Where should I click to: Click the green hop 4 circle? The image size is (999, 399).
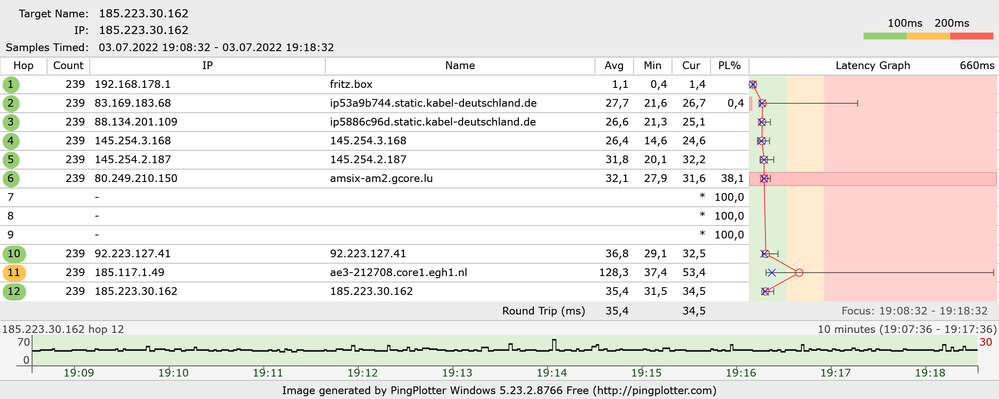pyautogui.click(x=11, y=141)
